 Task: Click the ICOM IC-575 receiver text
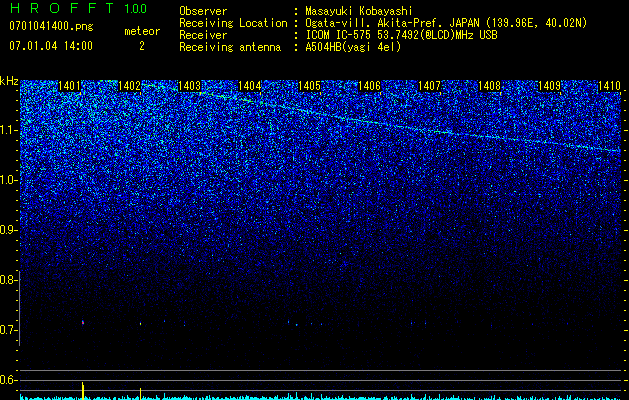tap(401, 35)
